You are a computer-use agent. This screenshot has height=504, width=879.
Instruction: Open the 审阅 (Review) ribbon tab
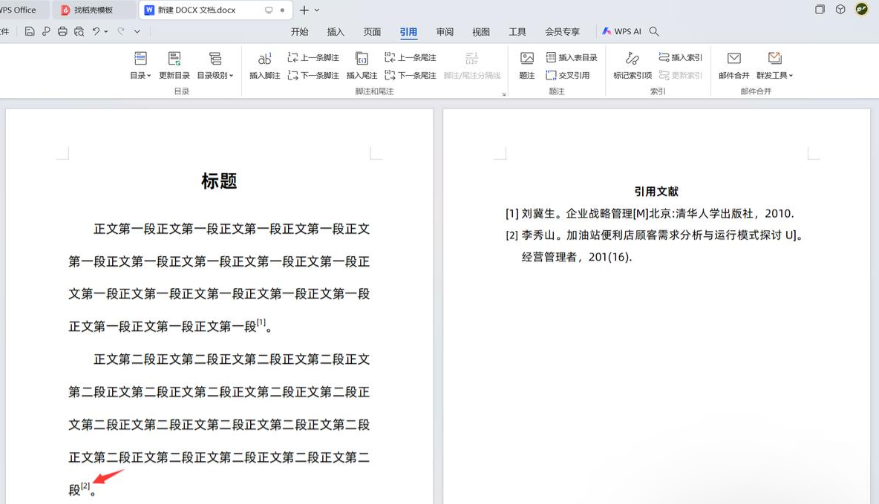pyautogui.click(x=445, y=32)
